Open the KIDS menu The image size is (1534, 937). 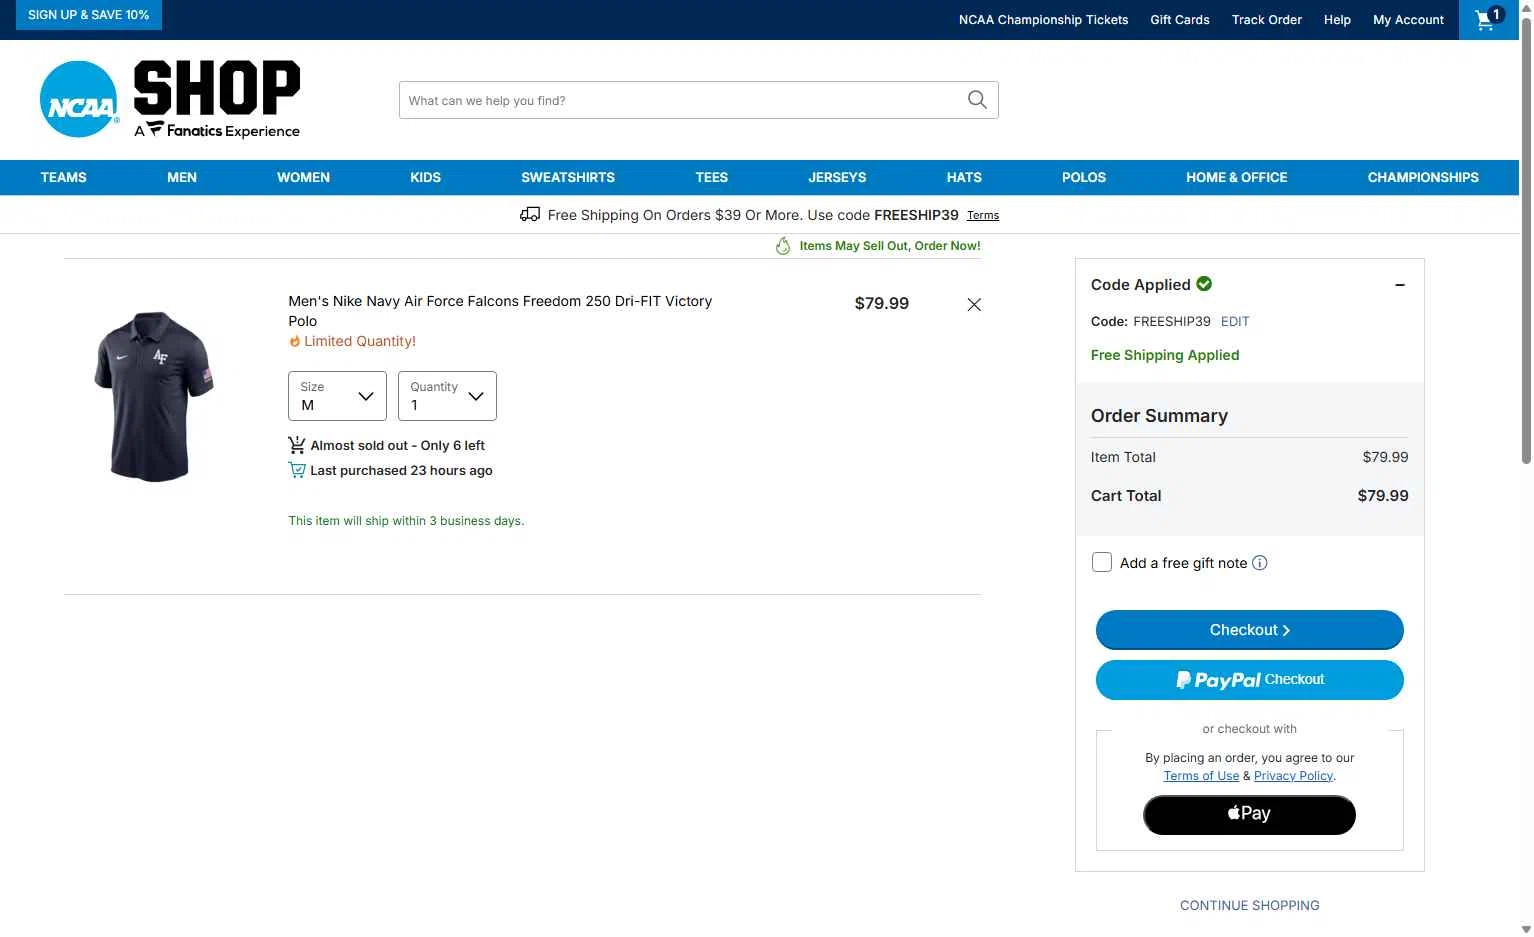(425, 177)
